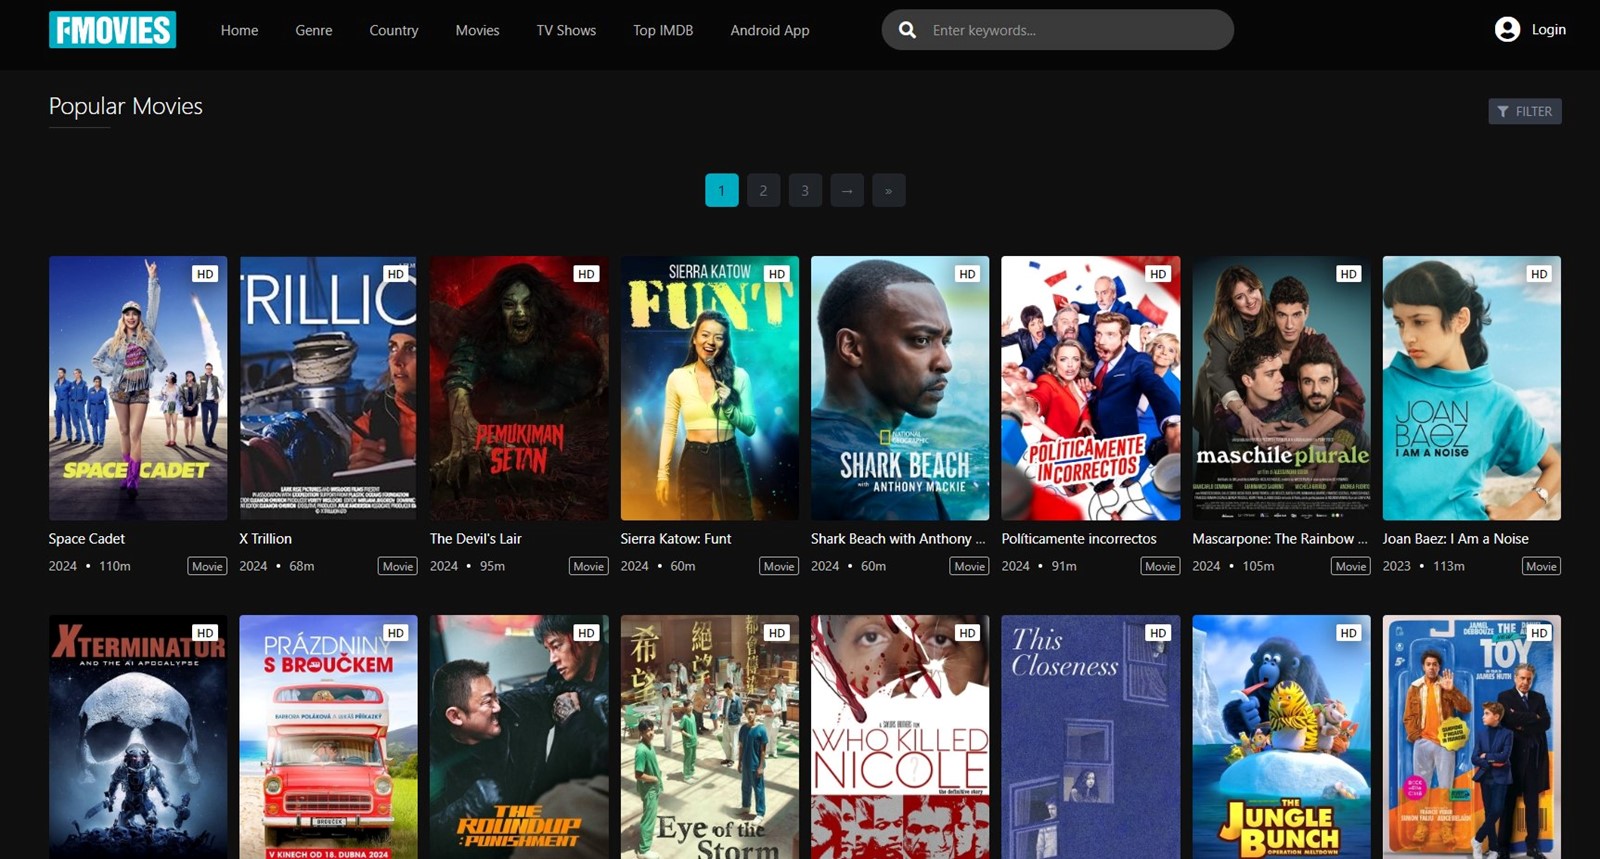This screenshot has height=859, width=1600.
Task: Open the Shark Beach poster
Action: (x=900, y=388)
